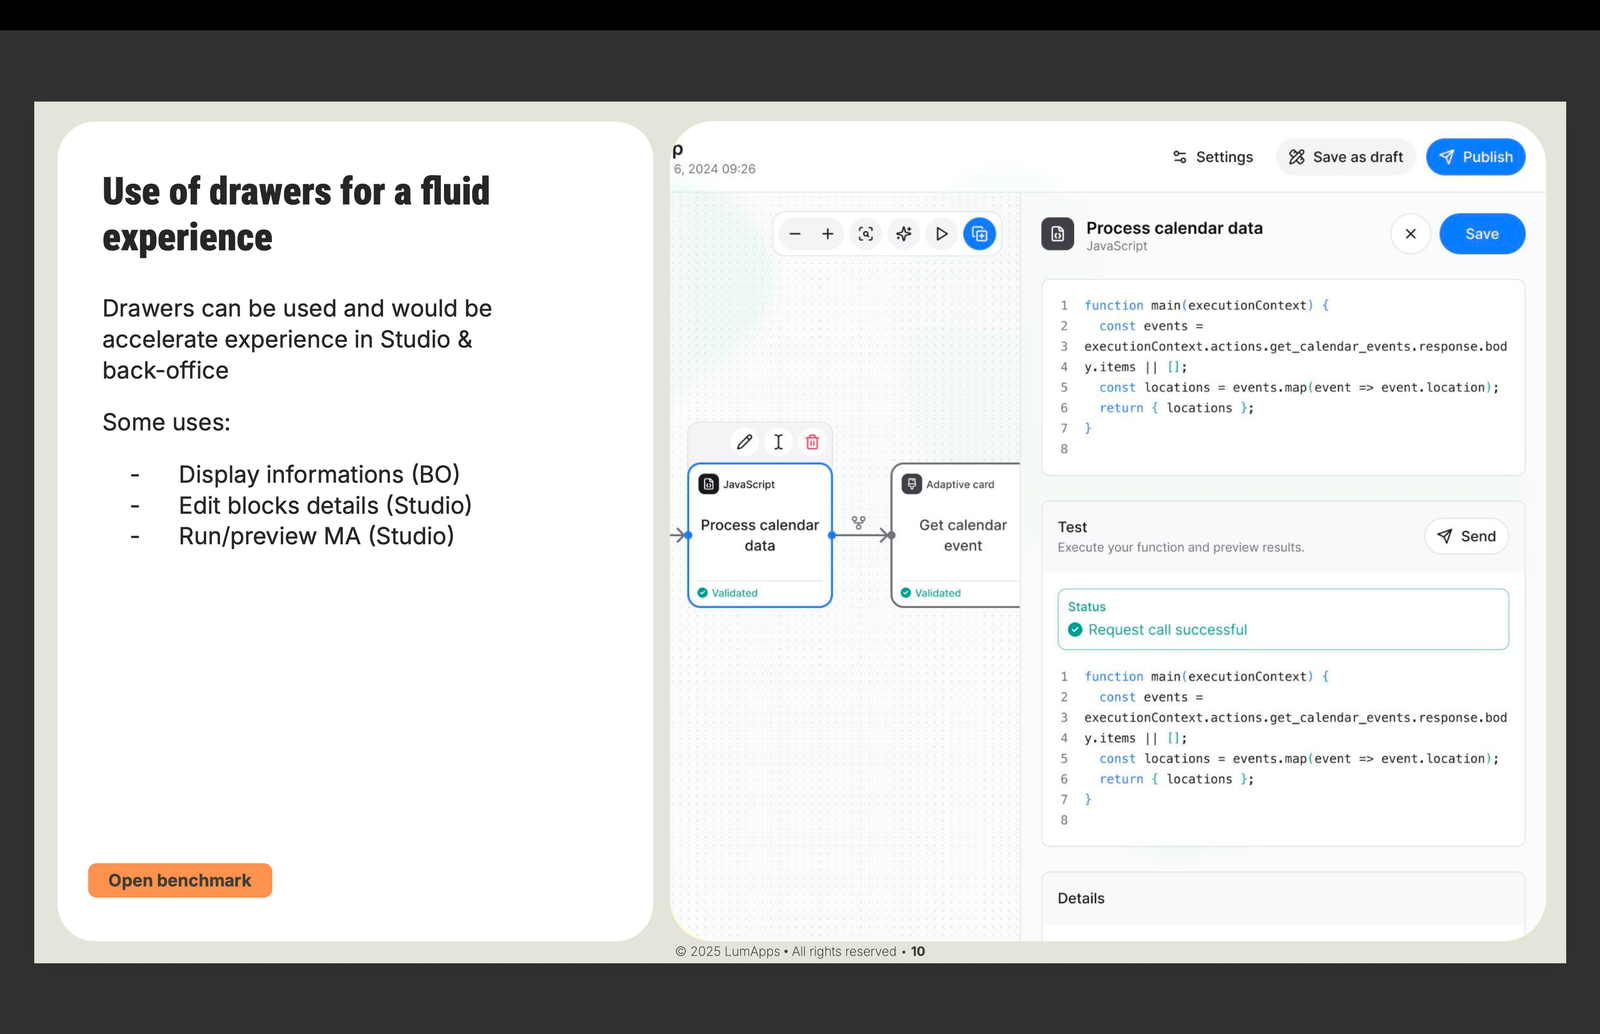Click the fit-to-view focus icon

tap(866, 234)
